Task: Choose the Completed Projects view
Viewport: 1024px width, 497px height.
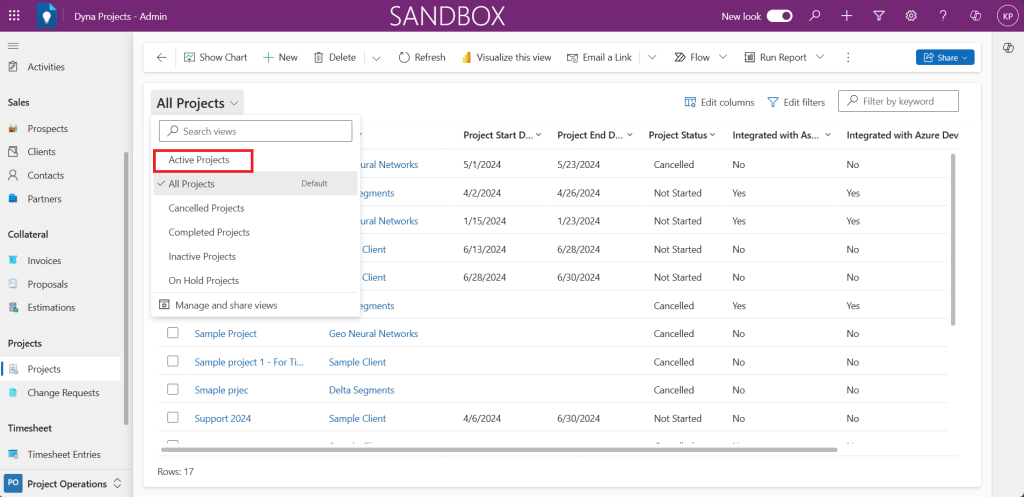Action: tap(209, 232)
